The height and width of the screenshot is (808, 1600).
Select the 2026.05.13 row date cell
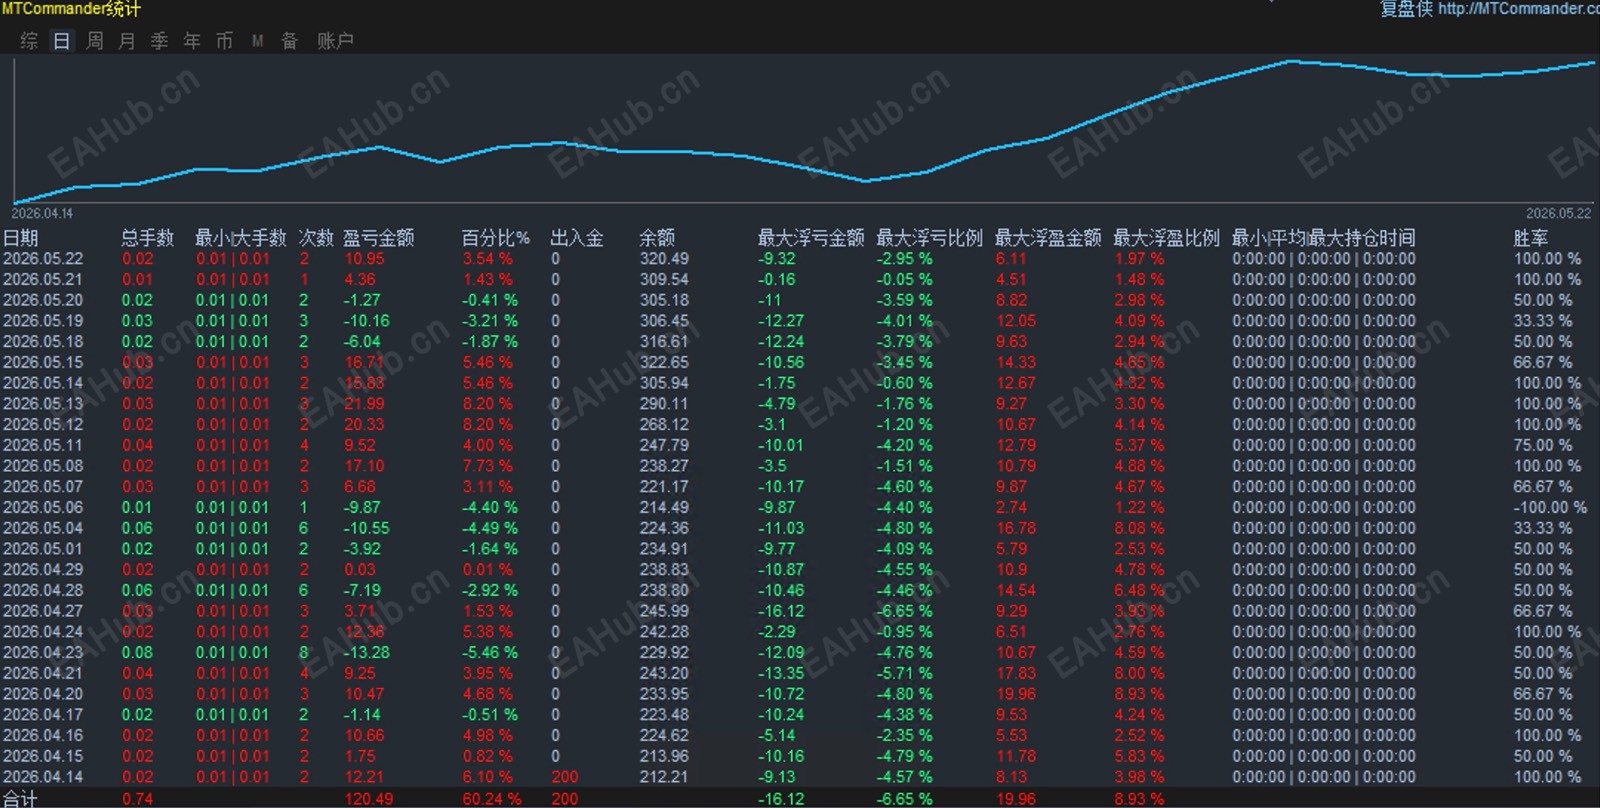(x=43, y=404)
